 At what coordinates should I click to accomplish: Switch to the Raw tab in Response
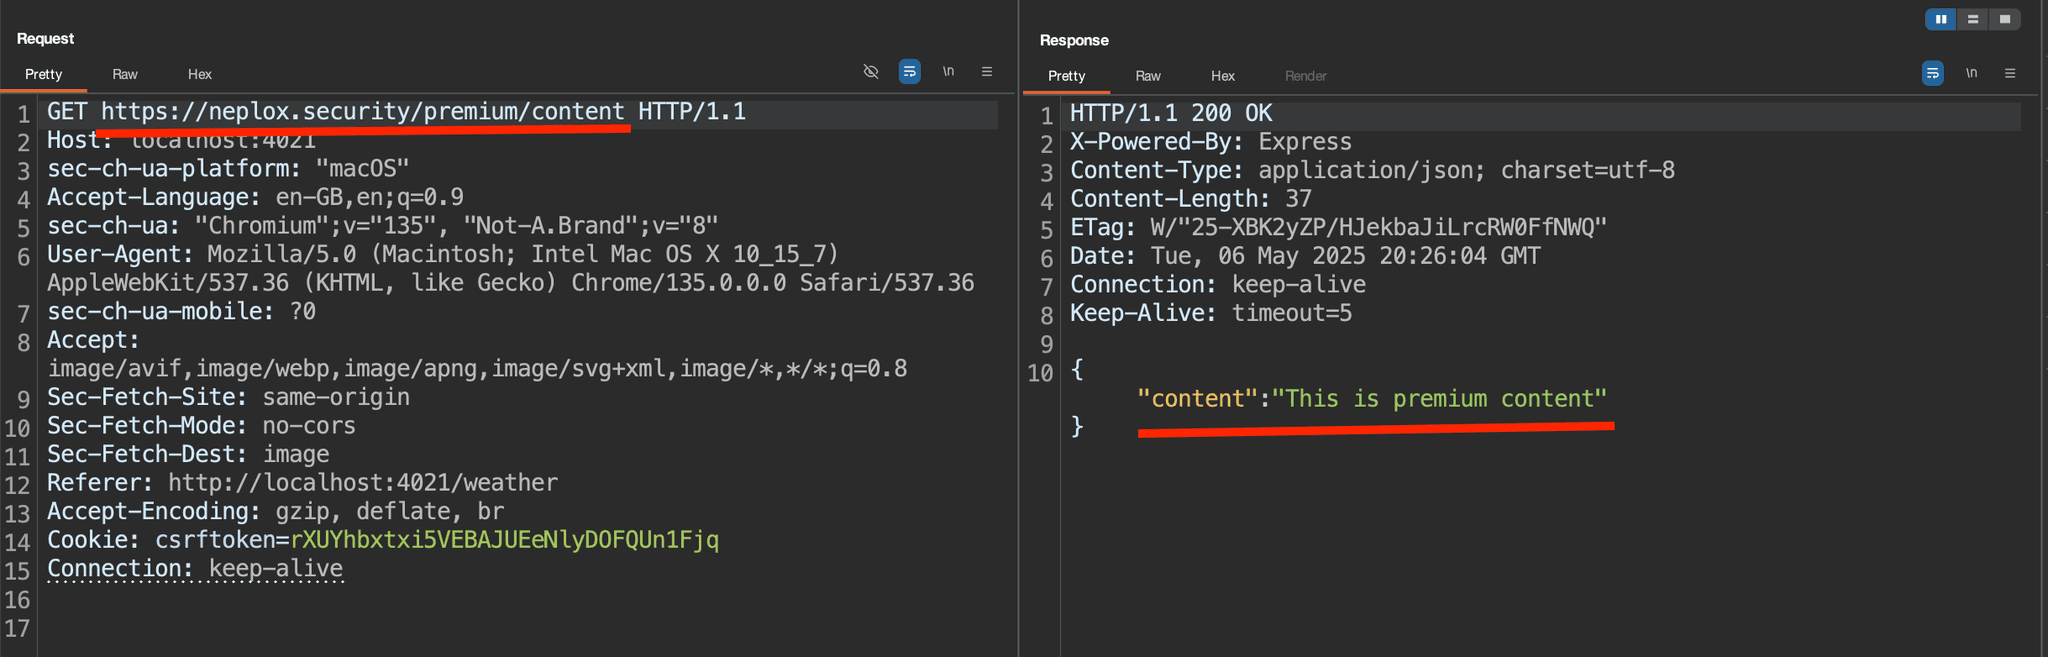1148,76
